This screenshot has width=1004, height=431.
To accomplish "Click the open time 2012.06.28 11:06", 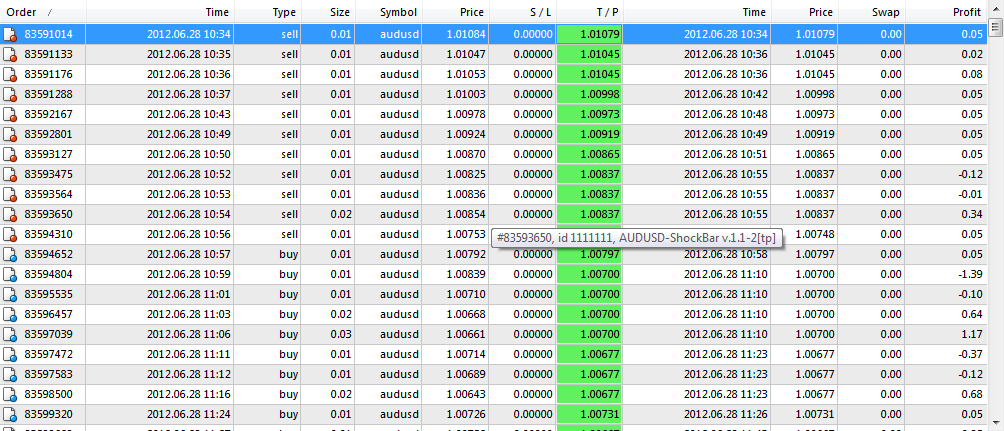I will pyautogui.click(x=189, y=334).
